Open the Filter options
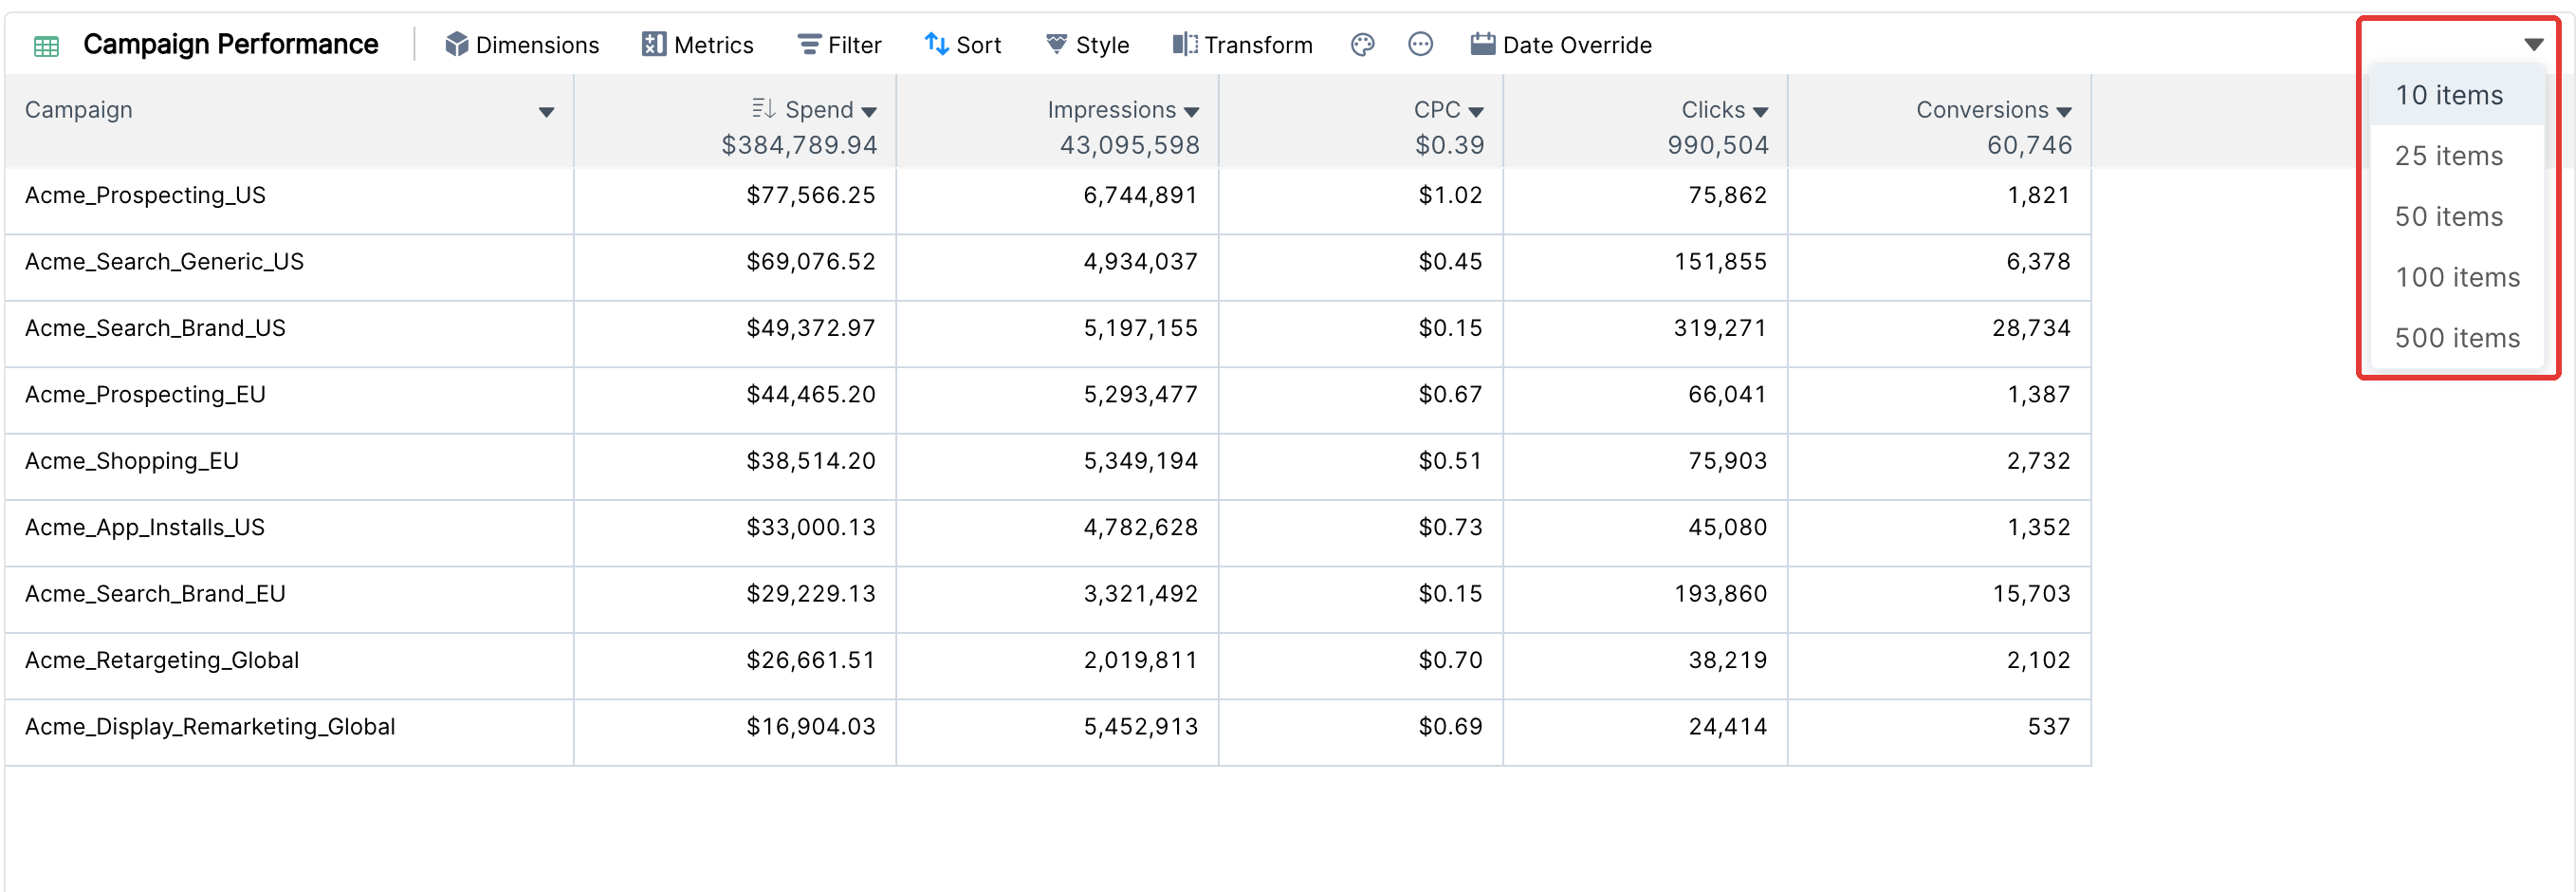This screenshot has height=892, width=2576. [x=840, y=45]
